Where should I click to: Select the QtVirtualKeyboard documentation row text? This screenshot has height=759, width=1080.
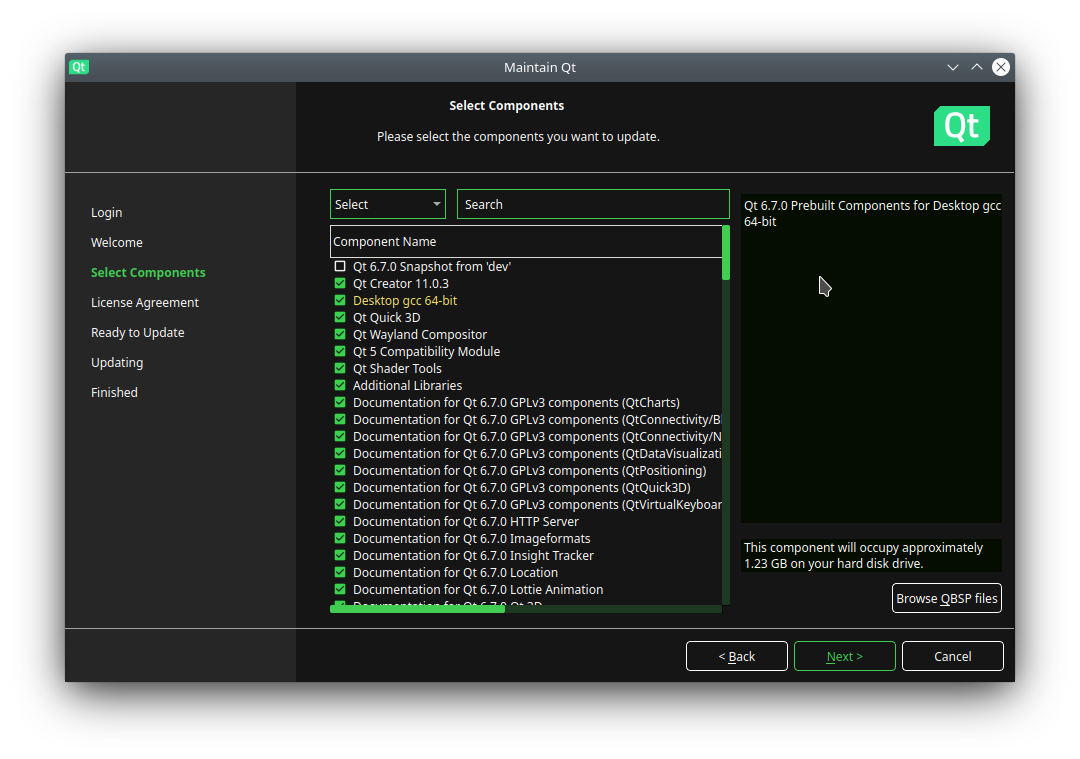(x=537, y=504)
